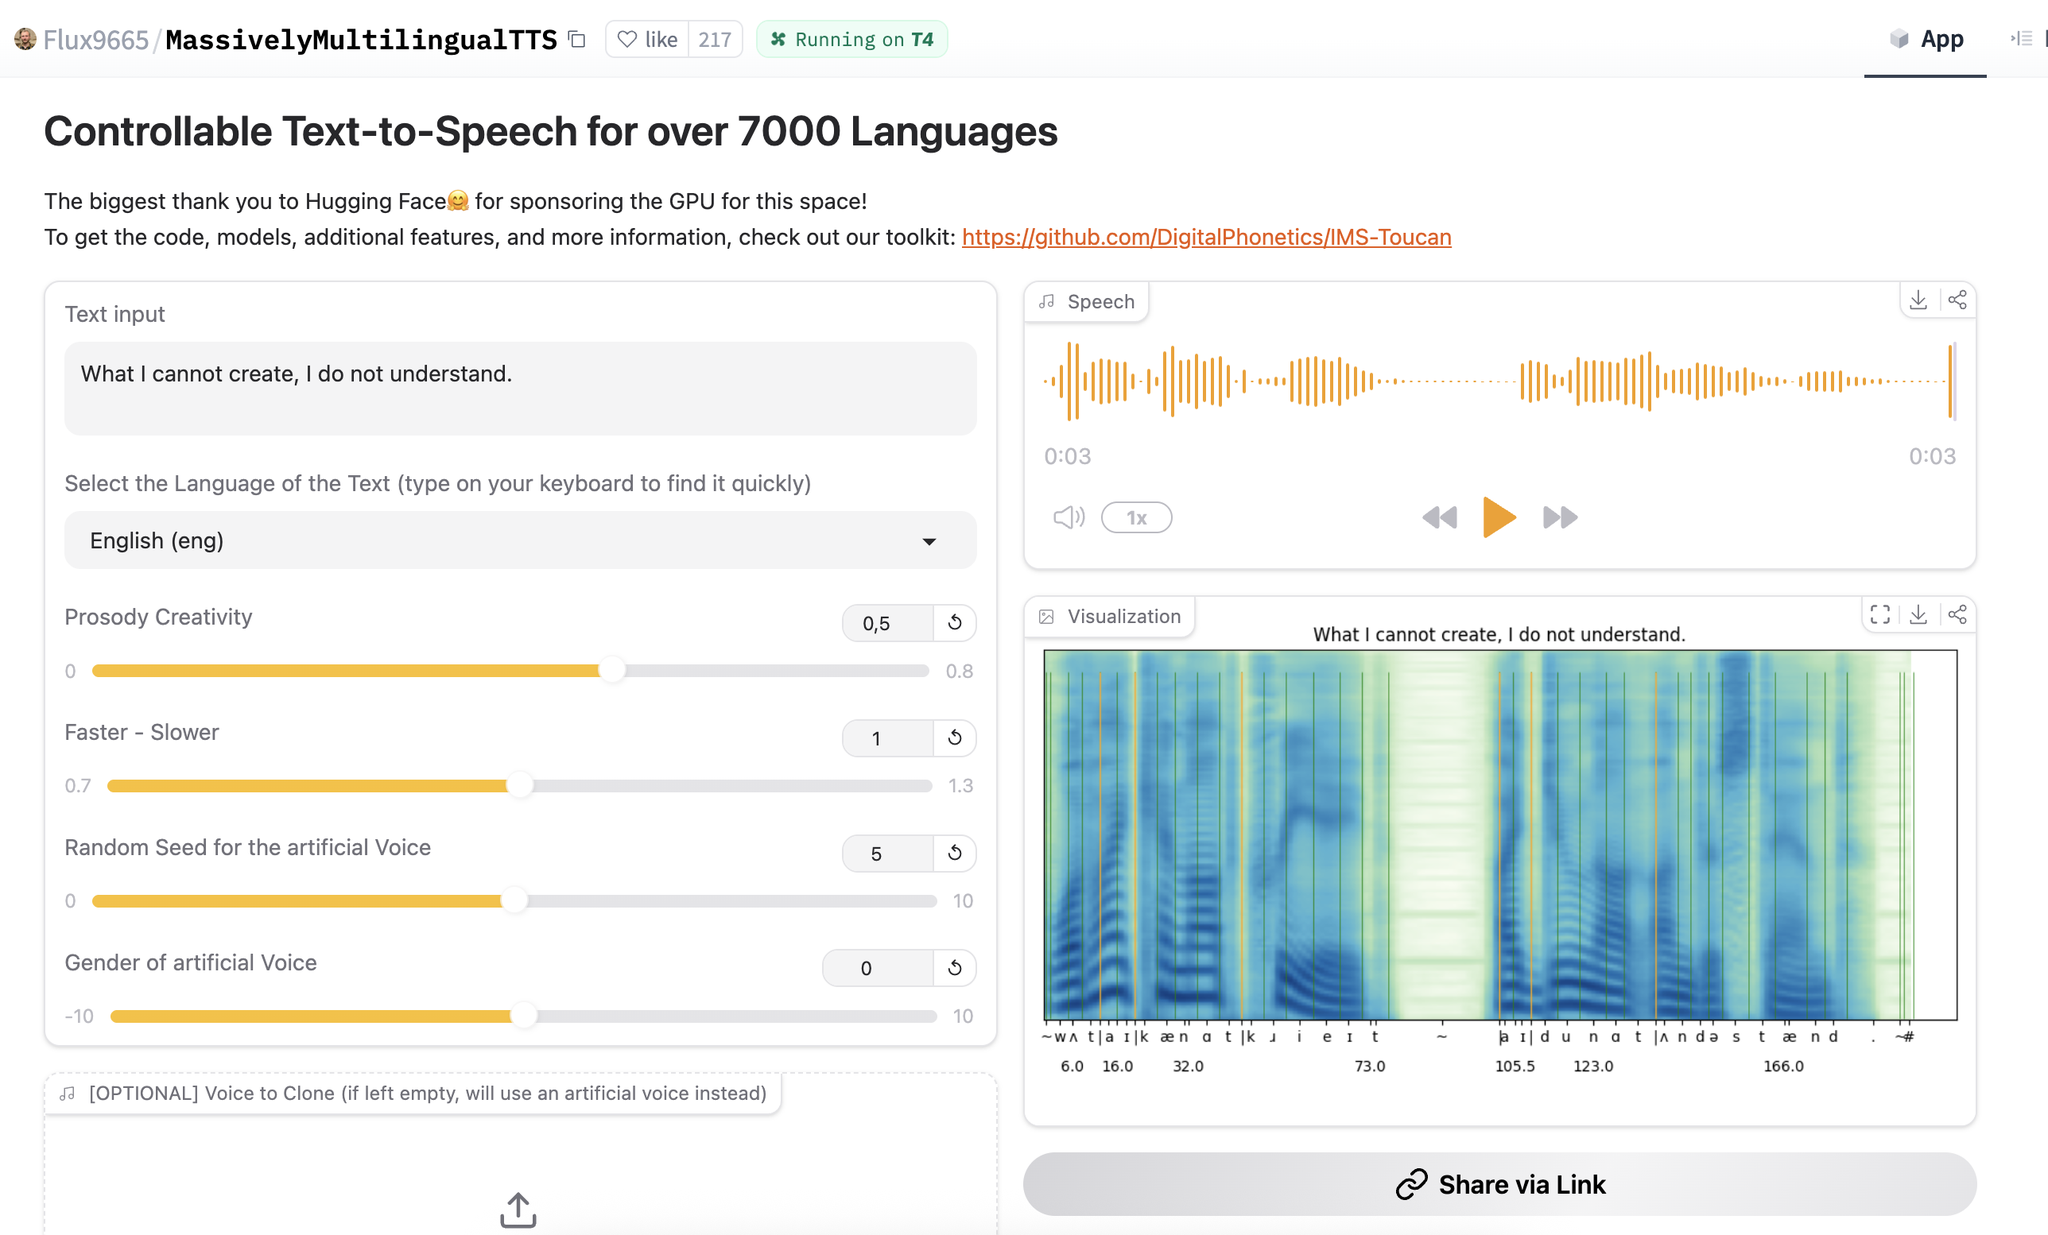Reset Prosody Creativity to default
This screenshot has height=1235, width=2048.
(x=955, y=623)
